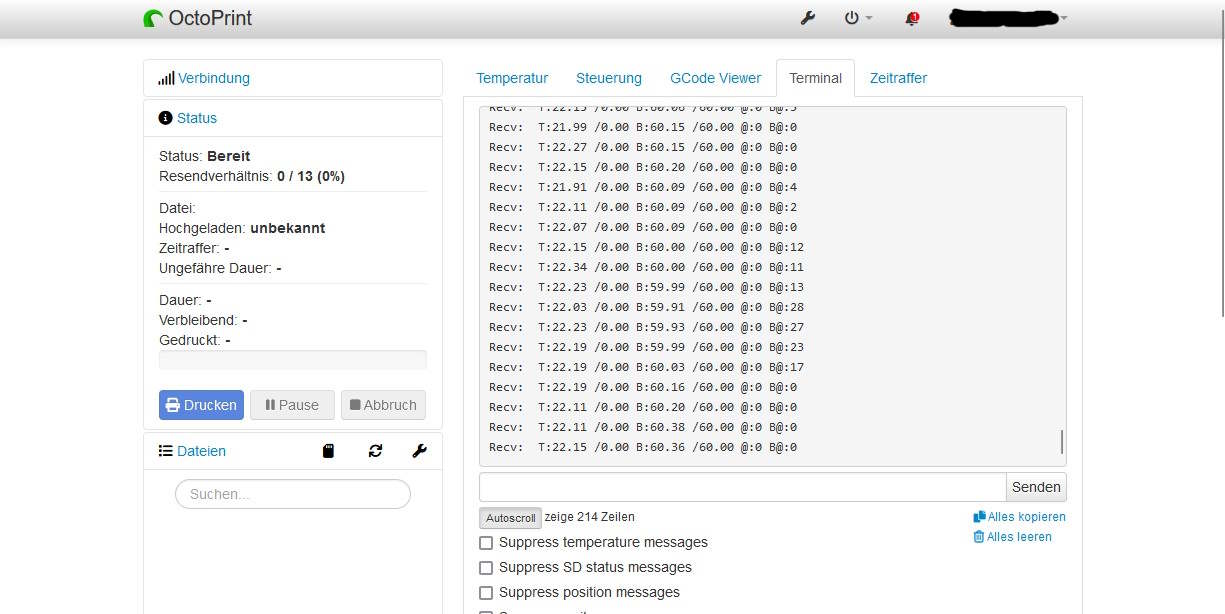The width and height of the screenshot is (1225, 614).
Task: Refresh the file list in Dateien
Action: [x=375, y=451]
